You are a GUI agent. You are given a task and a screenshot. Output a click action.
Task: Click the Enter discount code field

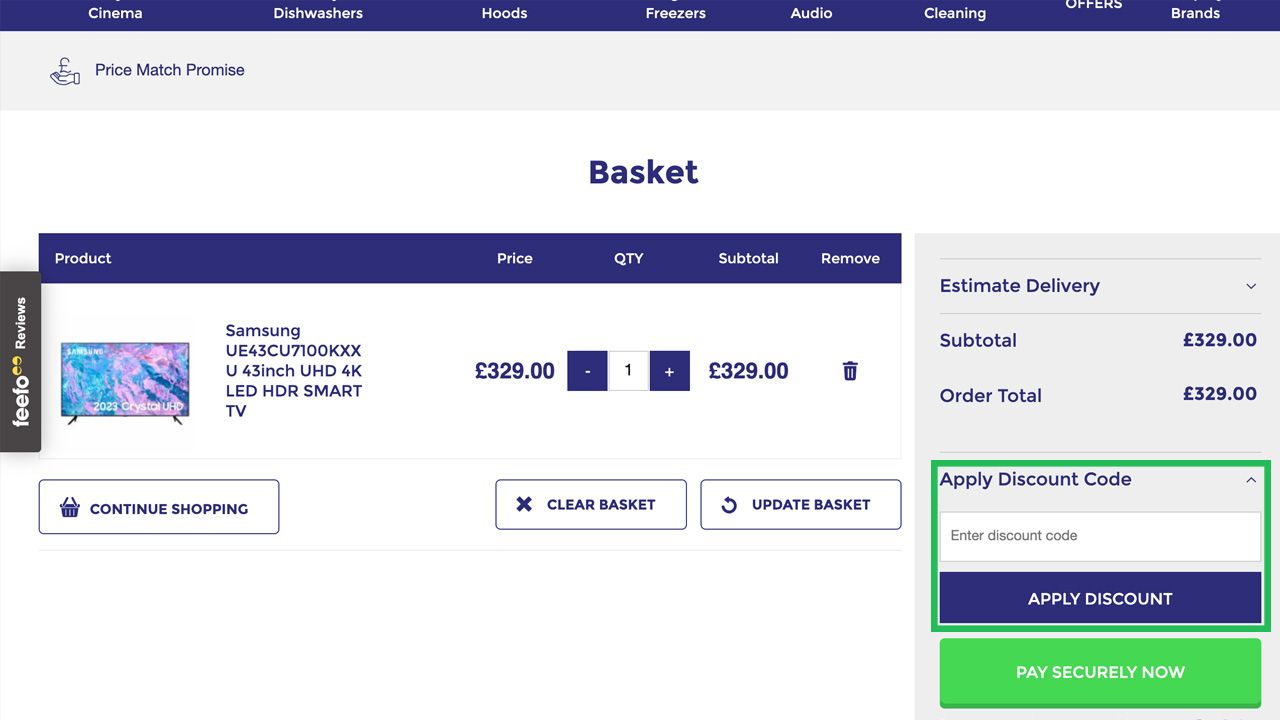tap(1100, 536)
